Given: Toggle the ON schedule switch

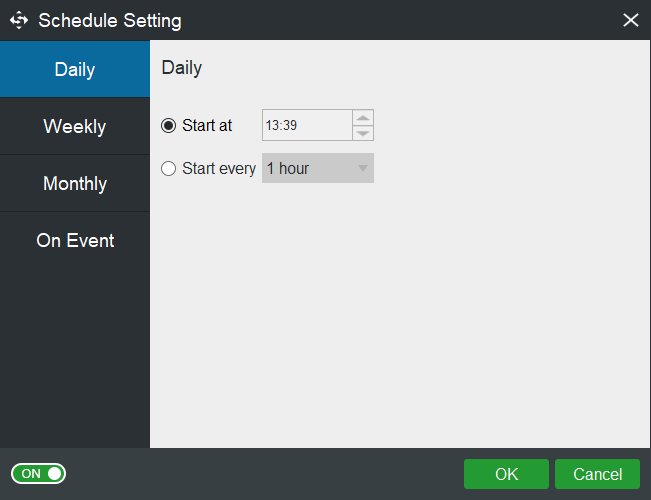Looking at the screenshot, I should (x=38, y=473).
